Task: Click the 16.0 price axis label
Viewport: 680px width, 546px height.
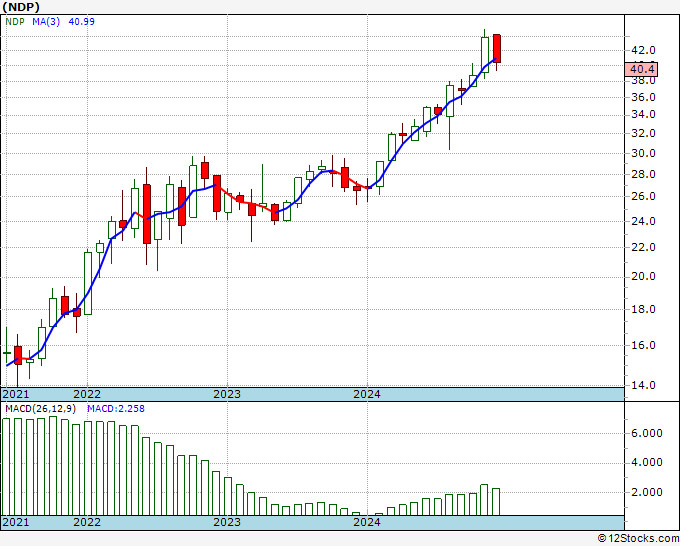Action: (x=643, y=346)
